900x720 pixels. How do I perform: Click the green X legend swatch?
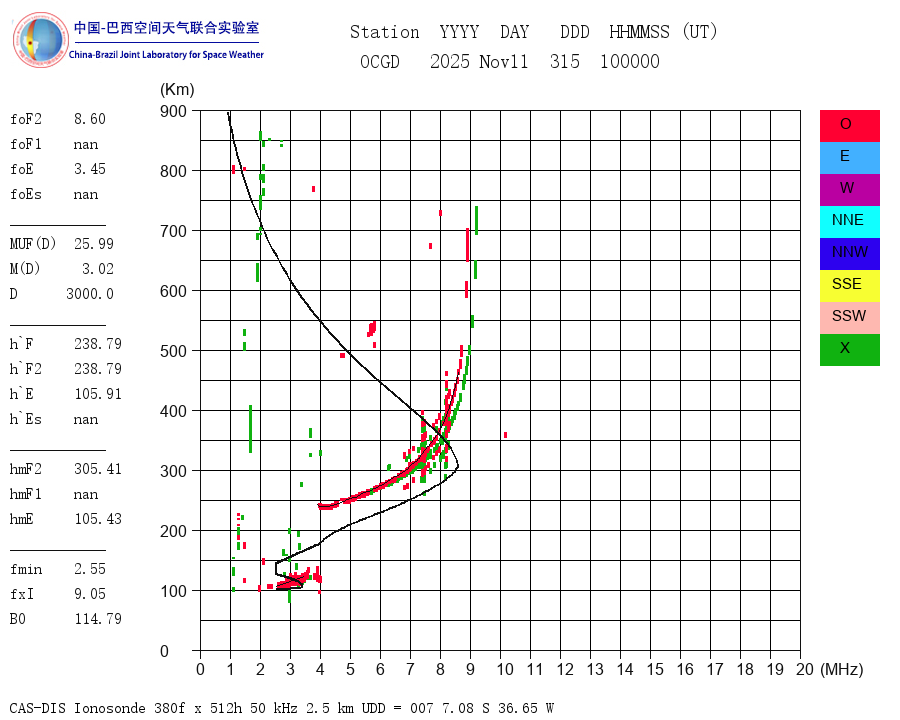click(x=849, y=350)
